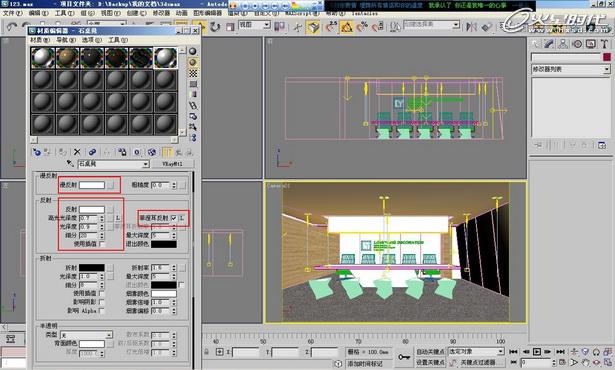Toggle checkered Background icon in Material Editor

(193, 73)
